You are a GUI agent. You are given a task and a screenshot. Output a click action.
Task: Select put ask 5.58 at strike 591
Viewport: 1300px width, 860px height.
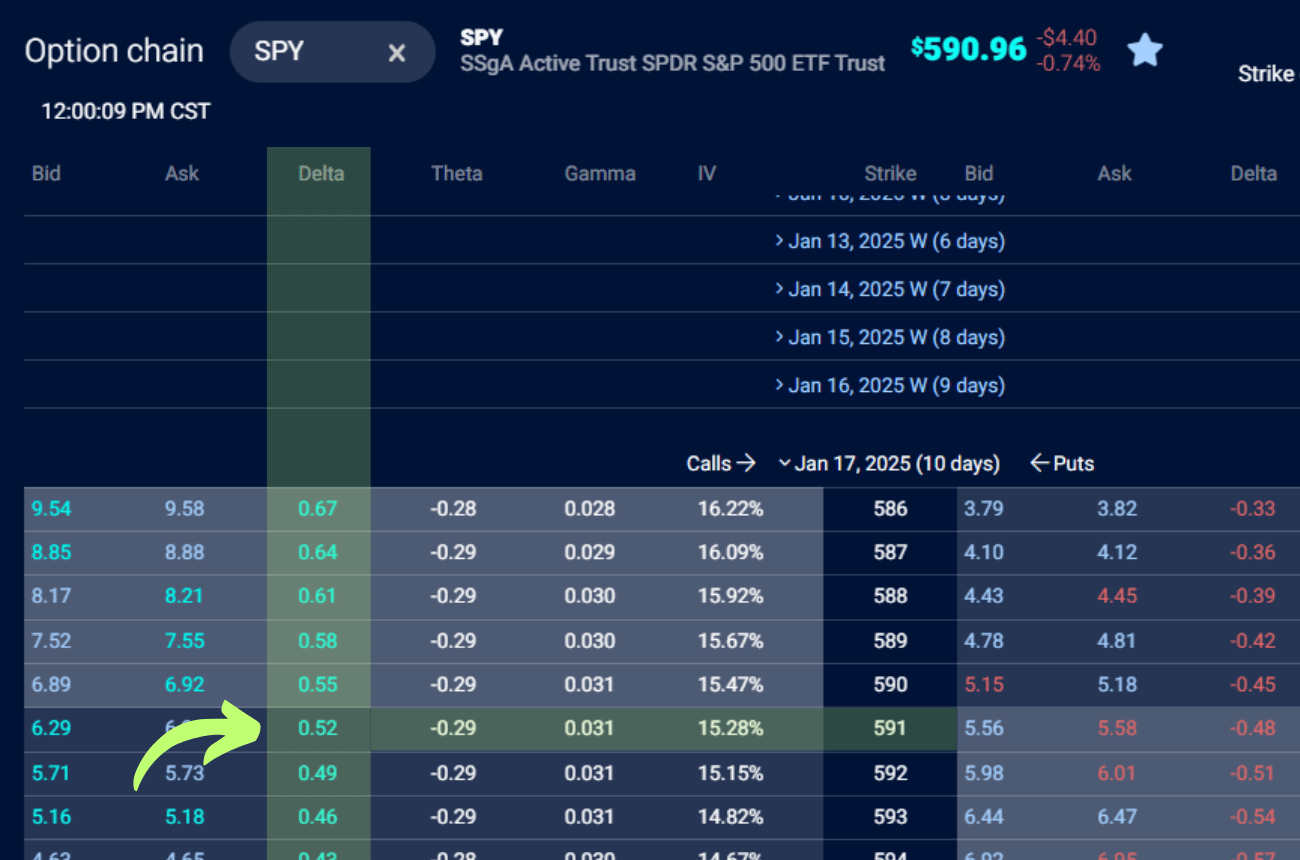(1117, 728)
